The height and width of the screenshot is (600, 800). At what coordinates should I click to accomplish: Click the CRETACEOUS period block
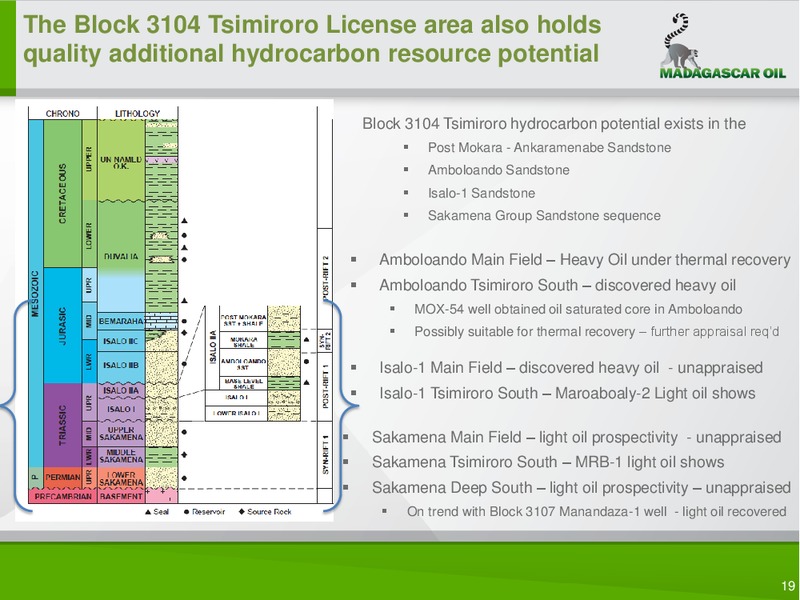(62, 193)
